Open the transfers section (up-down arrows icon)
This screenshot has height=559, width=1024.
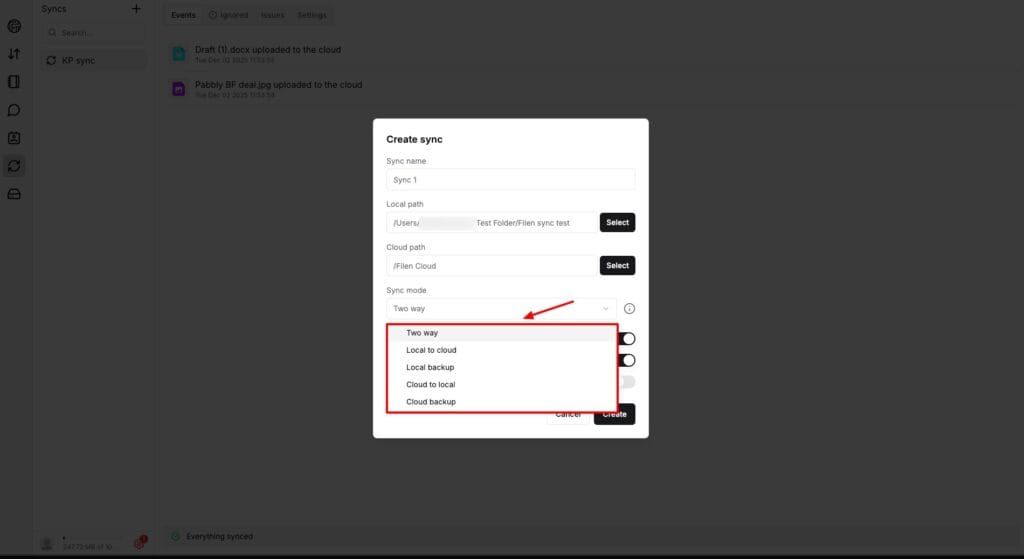[14, 54]
